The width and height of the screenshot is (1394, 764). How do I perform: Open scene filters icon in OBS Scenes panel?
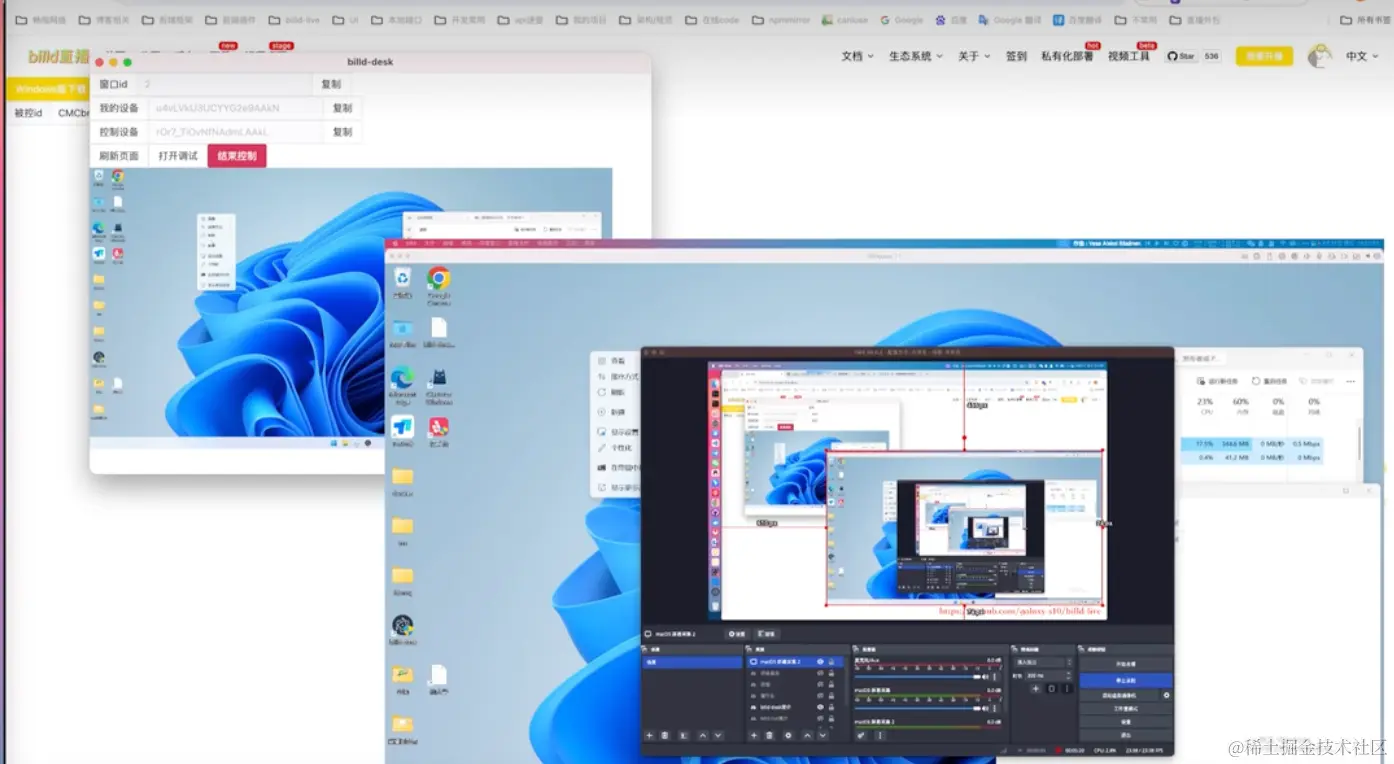click(683, 735)
